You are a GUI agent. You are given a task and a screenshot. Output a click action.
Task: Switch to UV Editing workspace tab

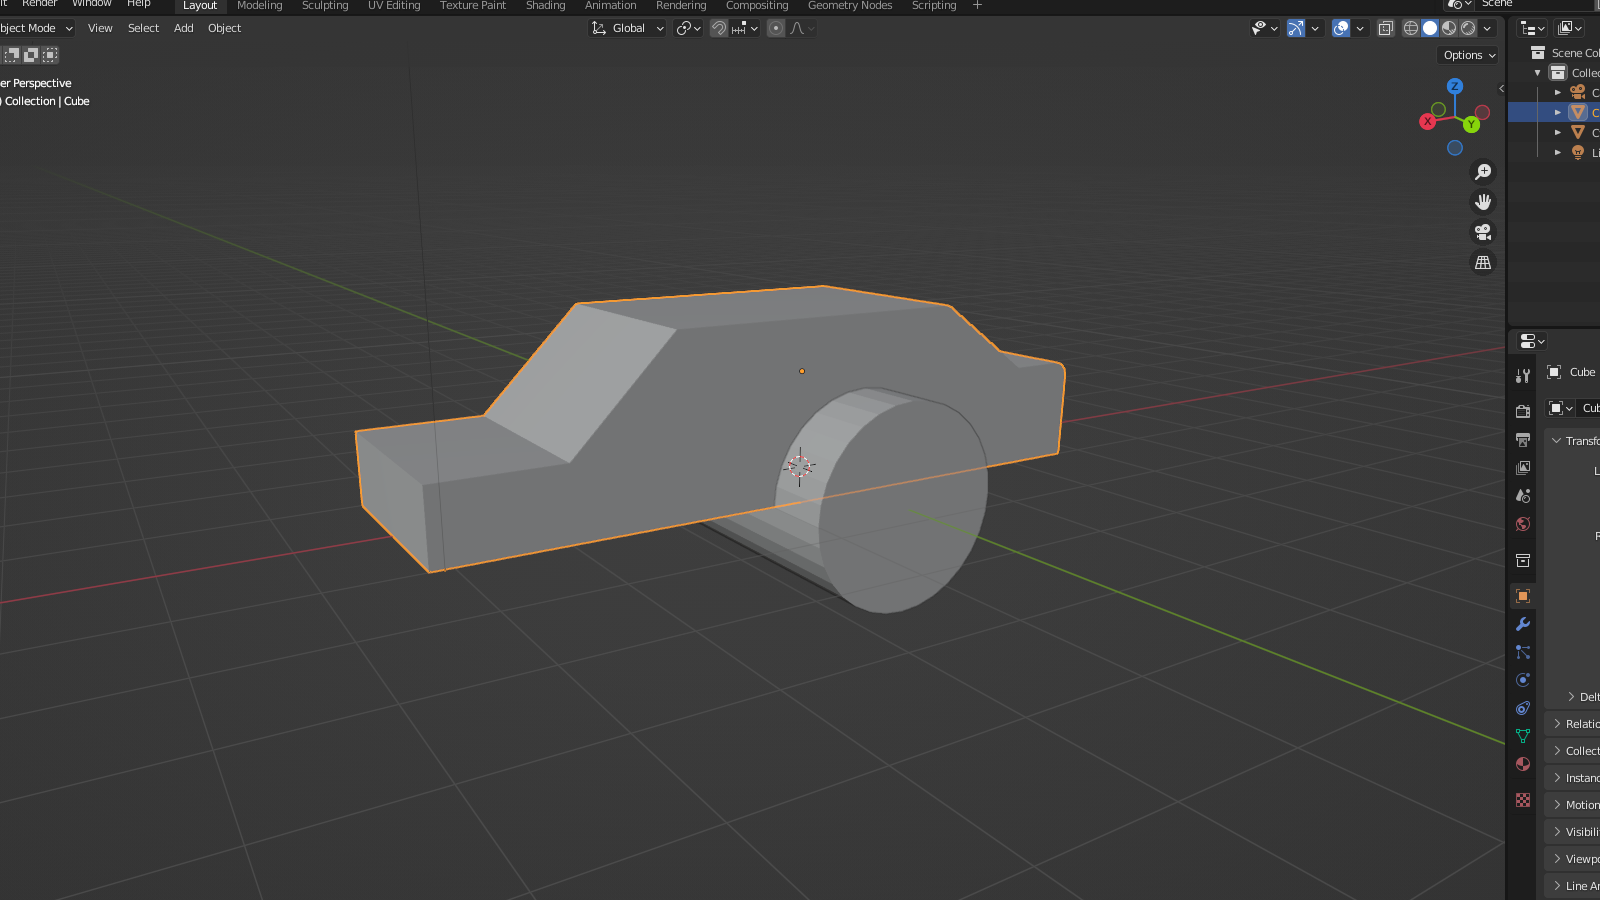394,6
